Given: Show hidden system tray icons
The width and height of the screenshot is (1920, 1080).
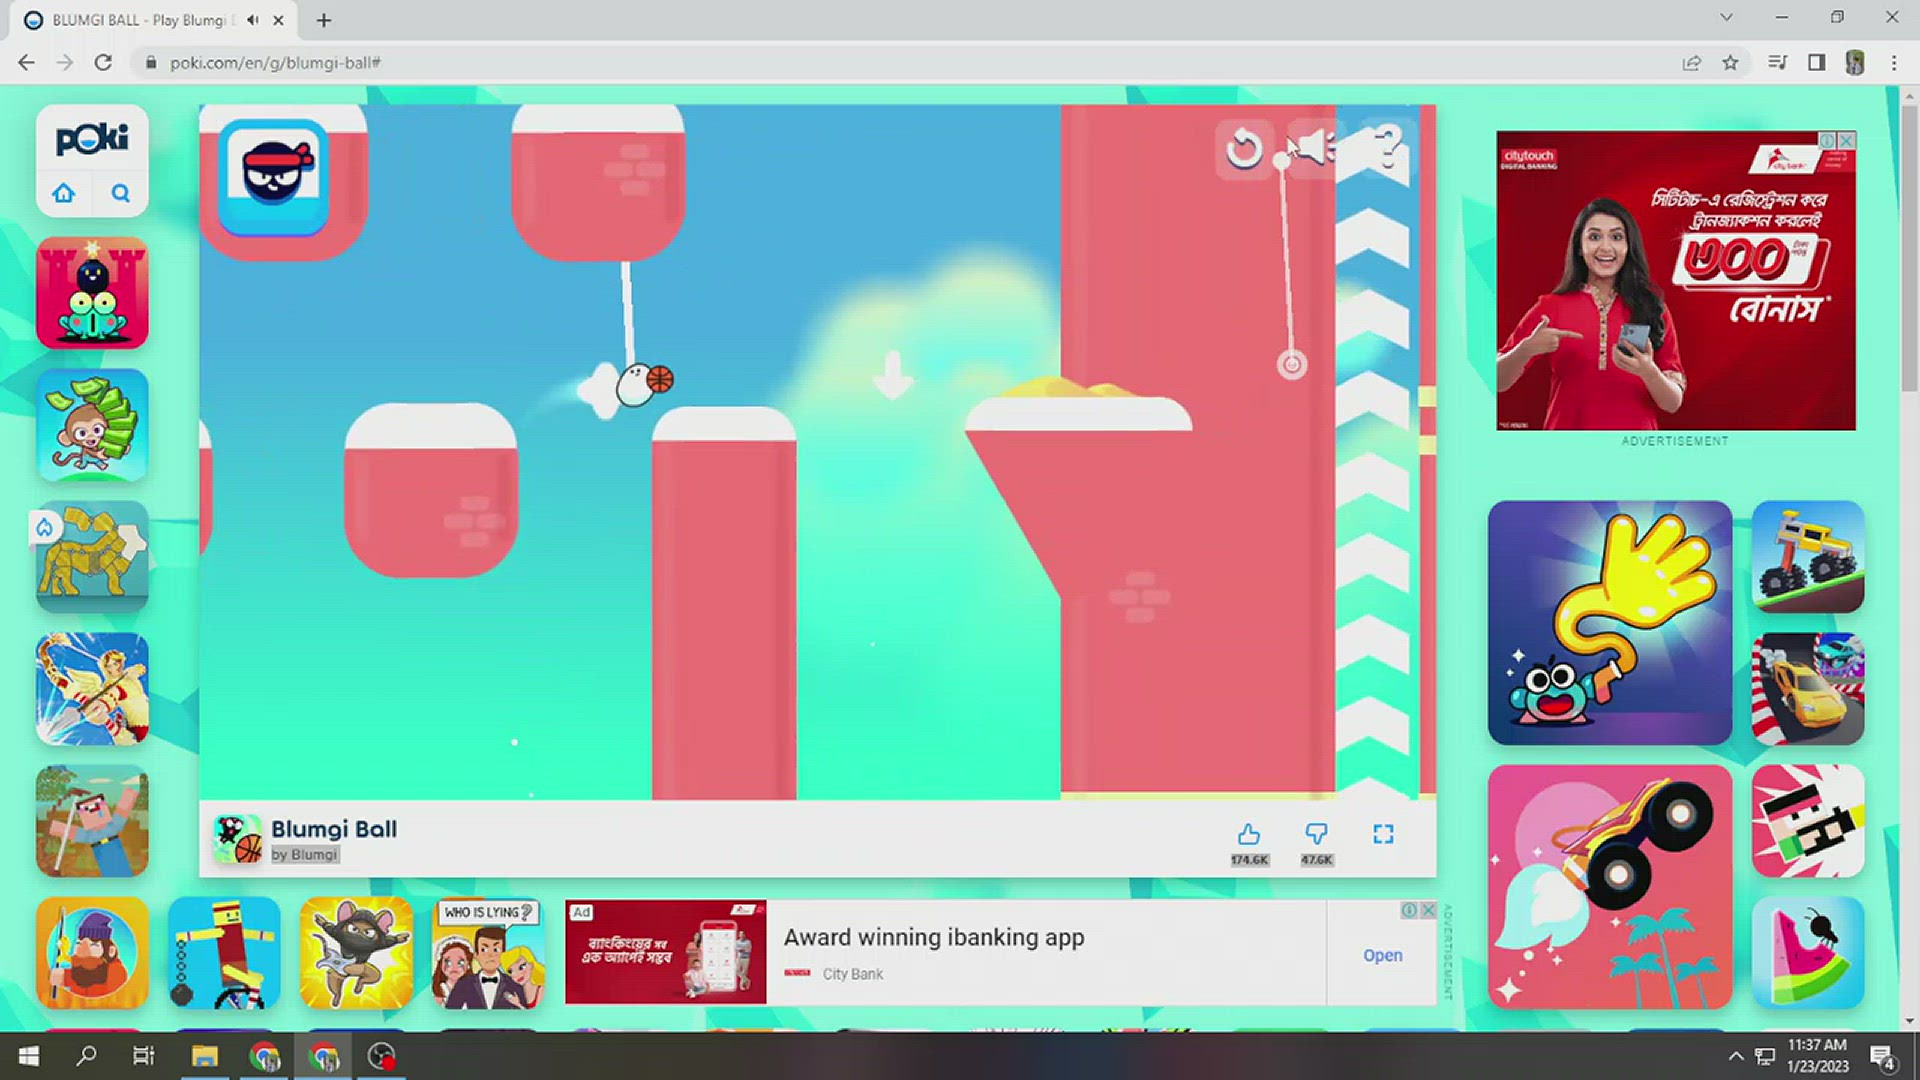Looking at the screenshot, I should (x=1736, y=1056).
